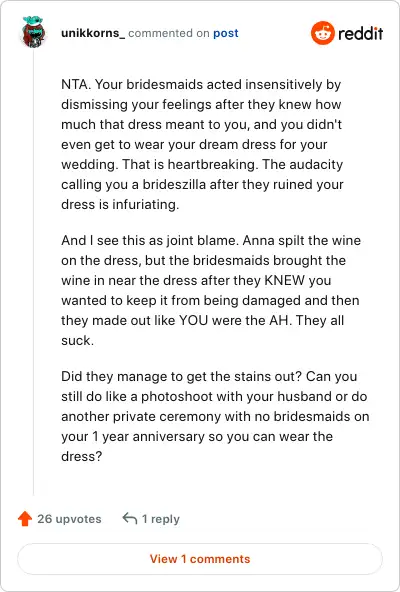
Task: Click the "View 1 comments" button
Action: [x=200, y=559]
